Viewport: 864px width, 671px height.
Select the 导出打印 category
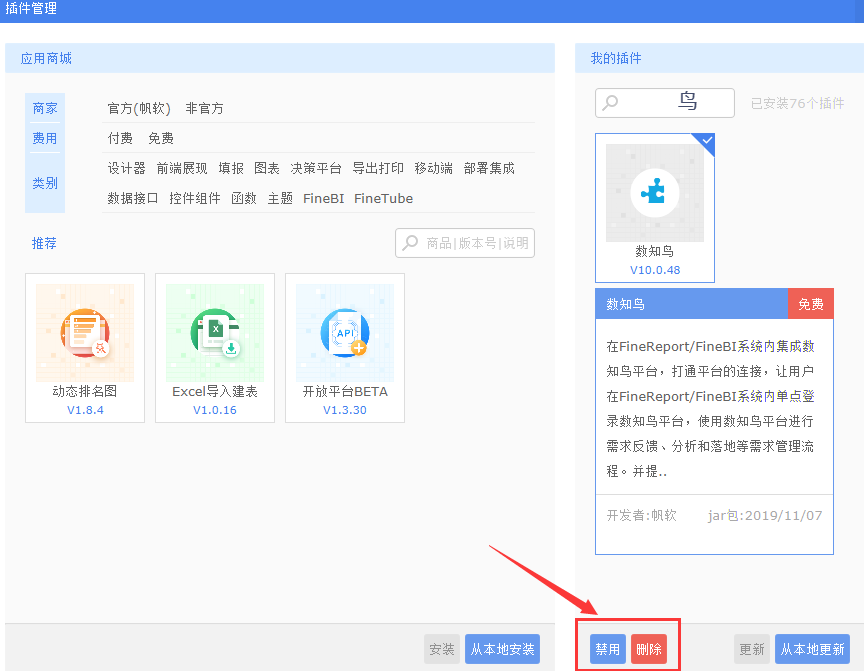click(378, 168)
